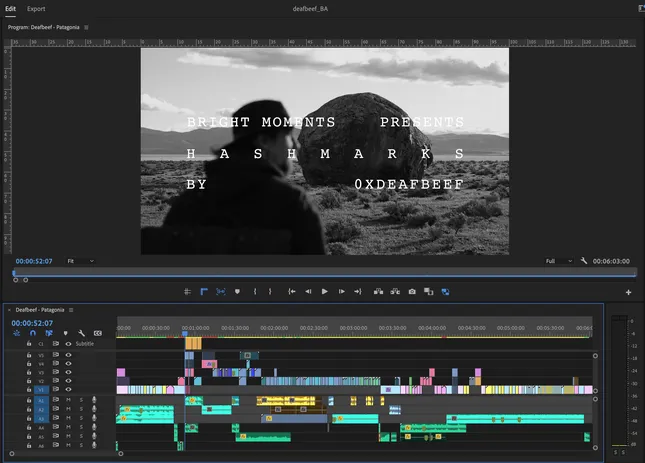Image resolution: width=645 pixels, height=463 pixels.
Task: Click video tracks vertical zoom handle
Action: 595,356
